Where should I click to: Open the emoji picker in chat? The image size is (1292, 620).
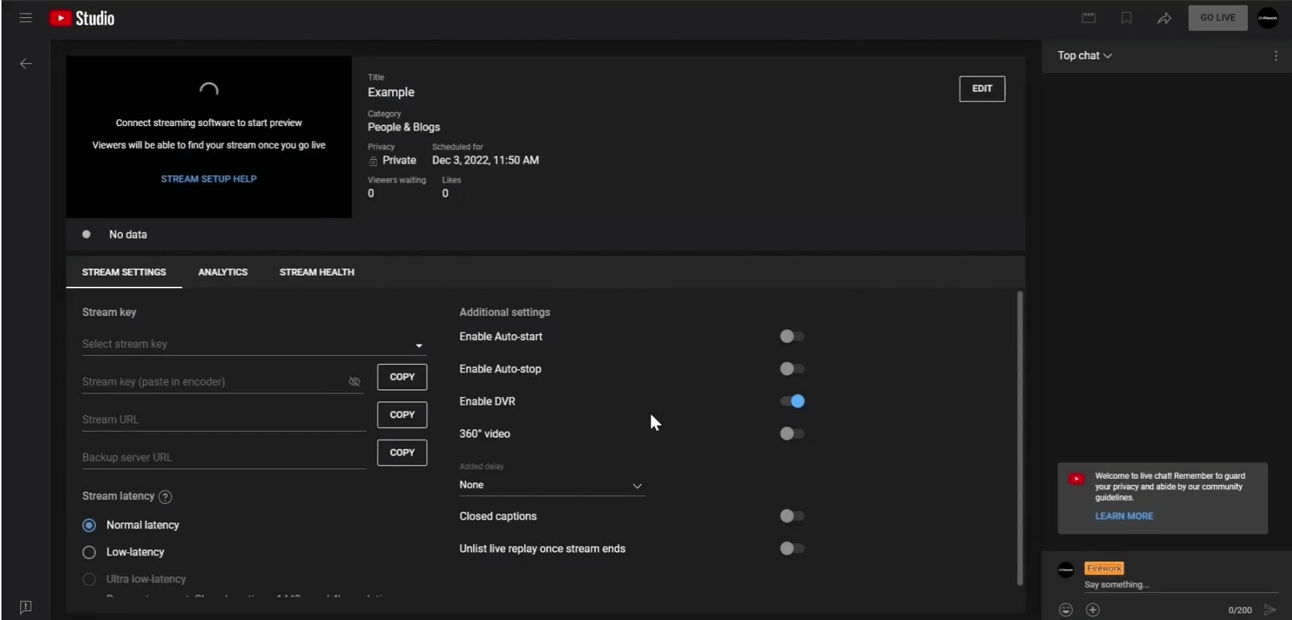pyautogui.click(x=1066, y=610)
